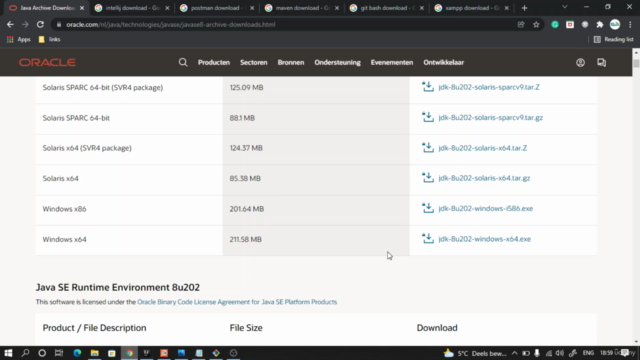
Task: Open a new browser tab
Action: [524, 8]
